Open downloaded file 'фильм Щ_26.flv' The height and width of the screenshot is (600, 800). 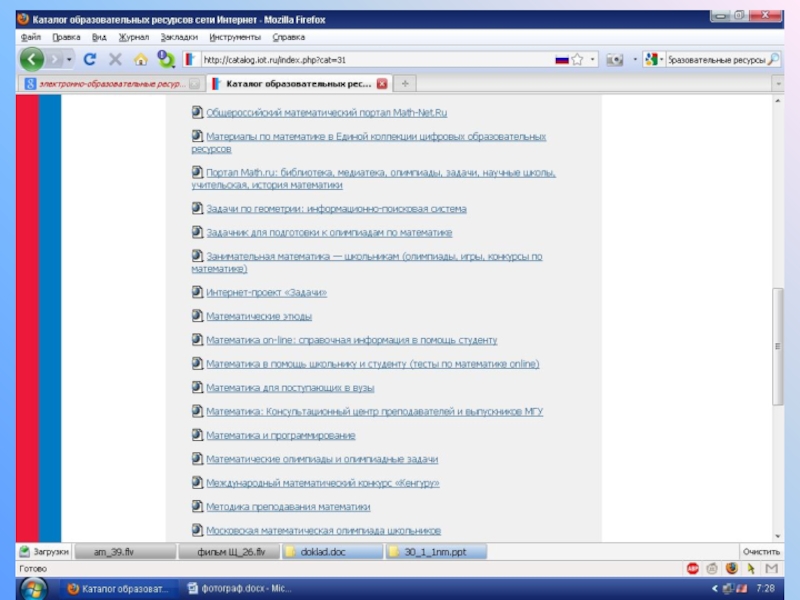click(229, 552)
